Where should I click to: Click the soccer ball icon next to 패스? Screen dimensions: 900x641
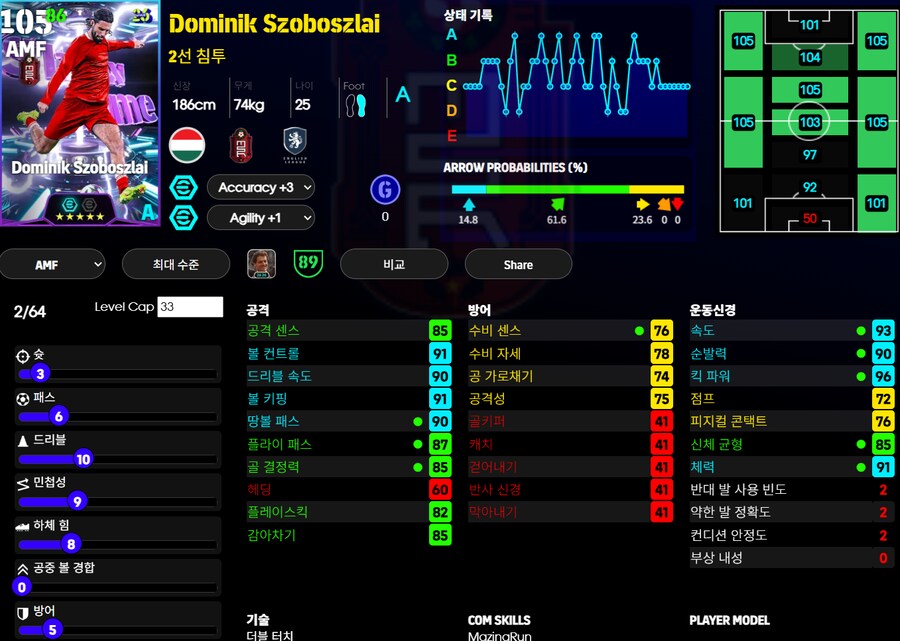23,397
